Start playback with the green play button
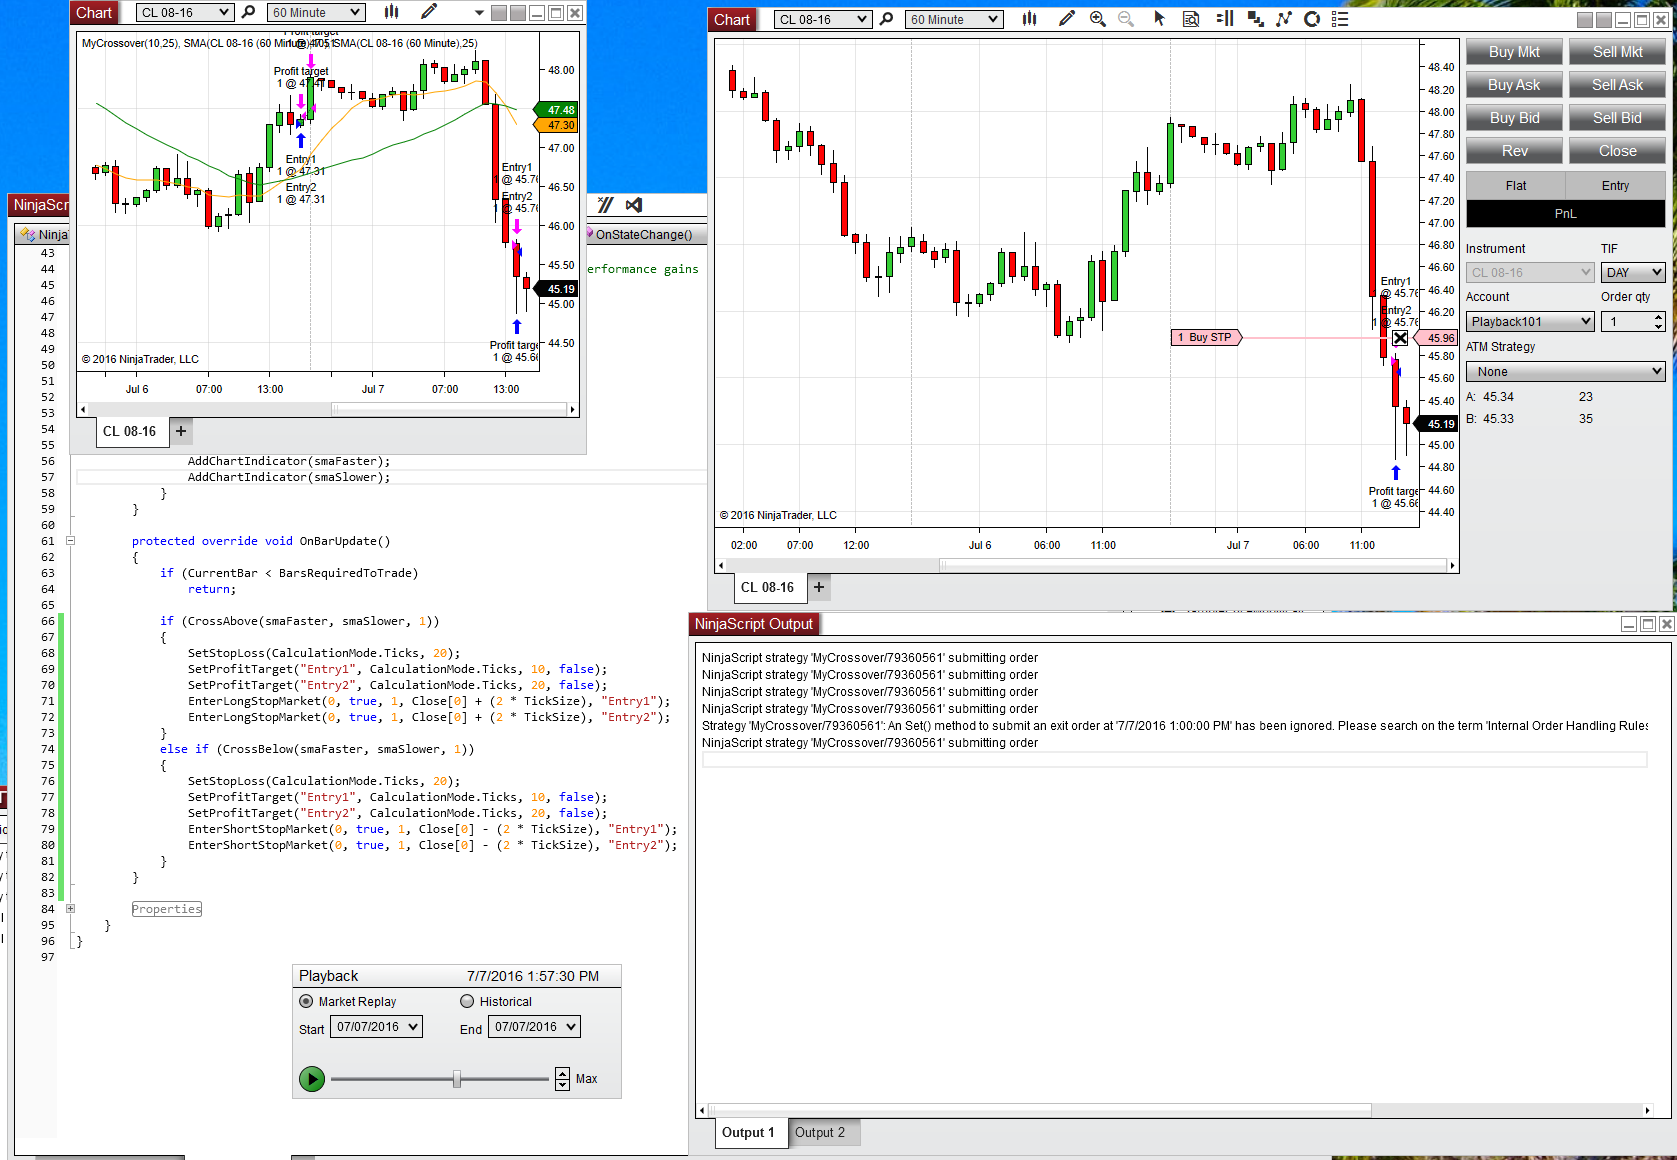 pyautogui.click(x=312, y=1079)
